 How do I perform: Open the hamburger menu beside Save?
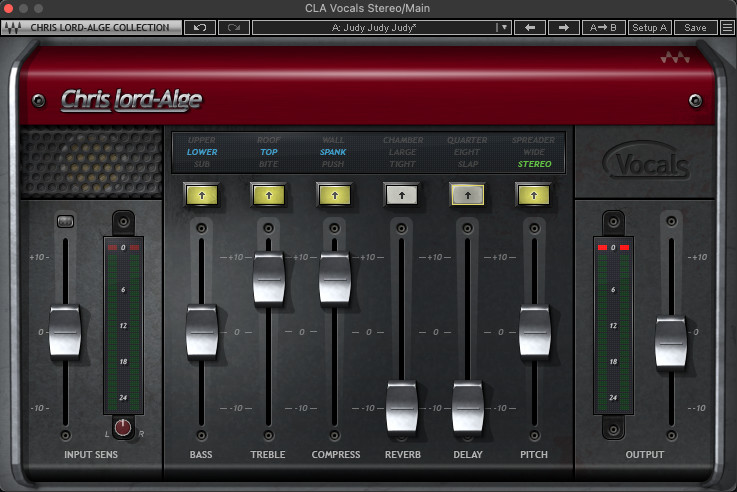click(727, 28)
